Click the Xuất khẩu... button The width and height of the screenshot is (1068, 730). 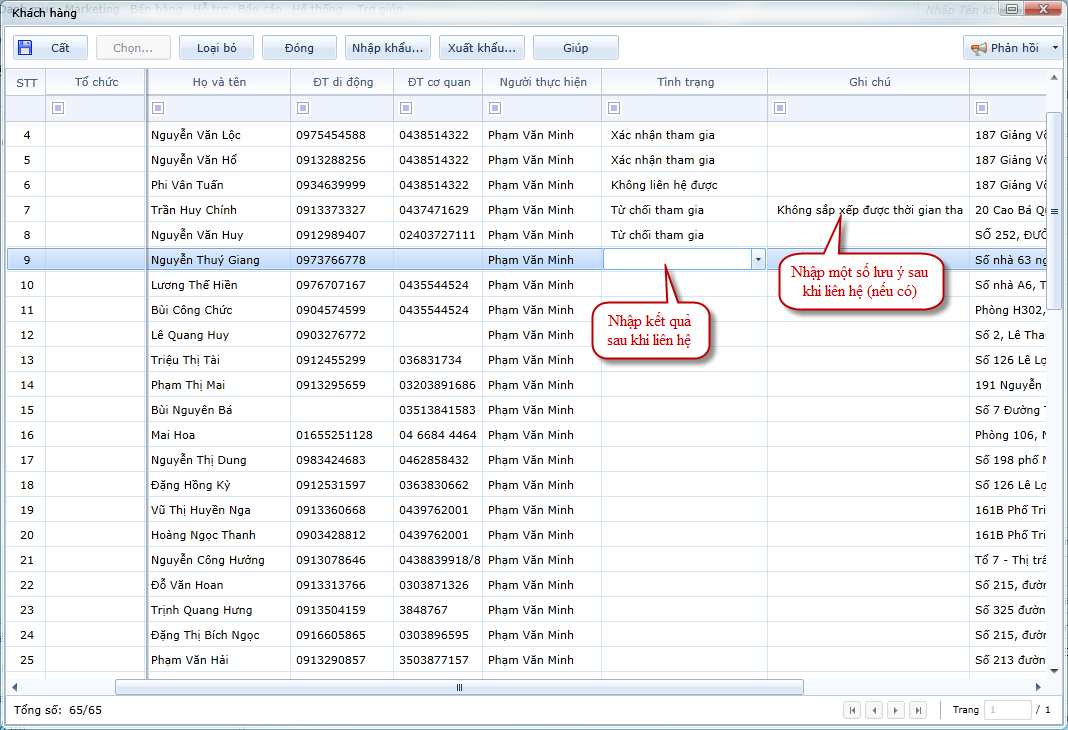point(482,48)
